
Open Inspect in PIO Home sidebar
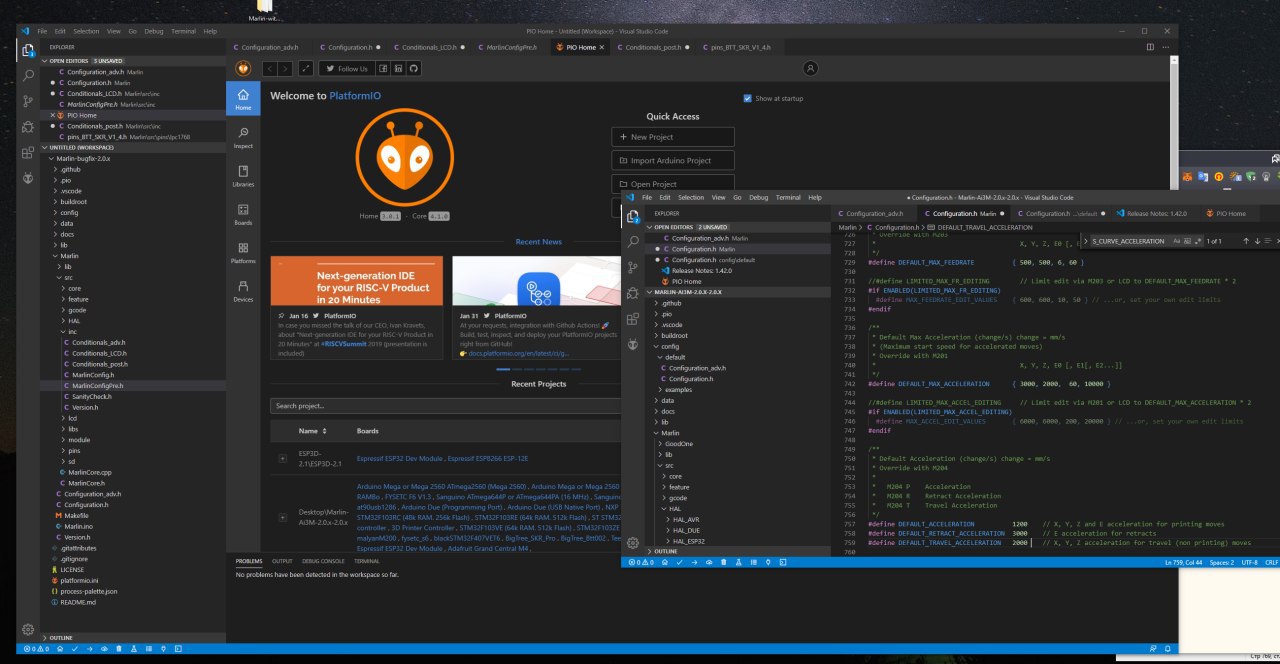(243, 137)
